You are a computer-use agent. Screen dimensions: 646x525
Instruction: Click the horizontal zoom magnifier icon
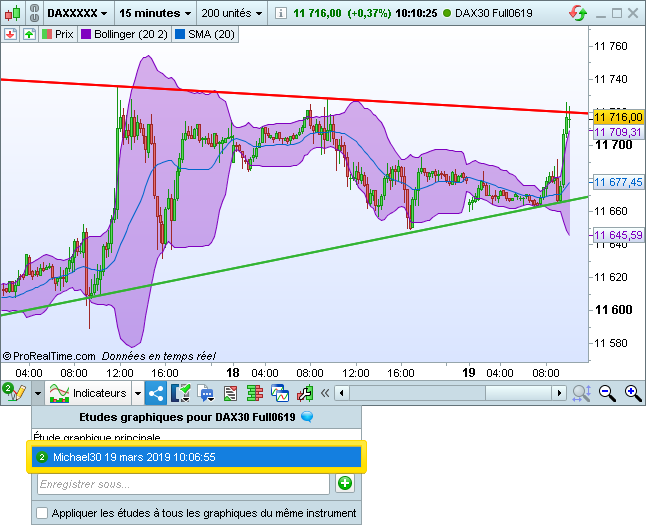point(581,393)
